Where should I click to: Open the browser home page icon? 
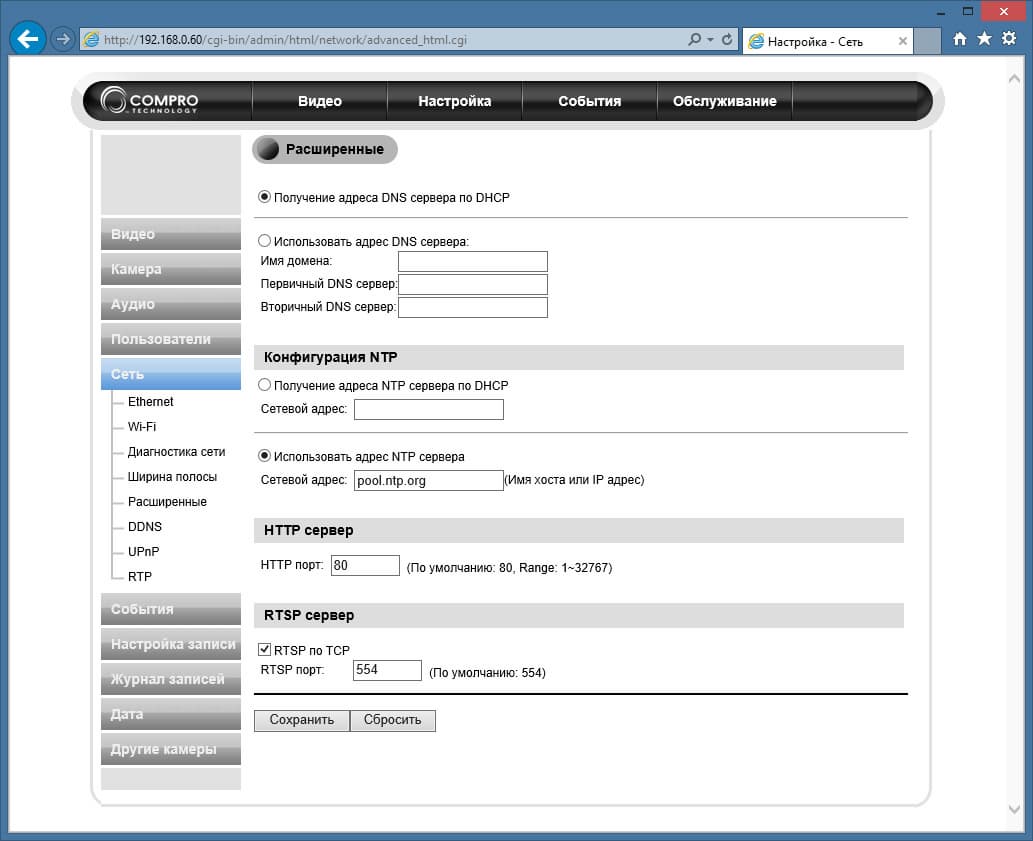point(960,39)
